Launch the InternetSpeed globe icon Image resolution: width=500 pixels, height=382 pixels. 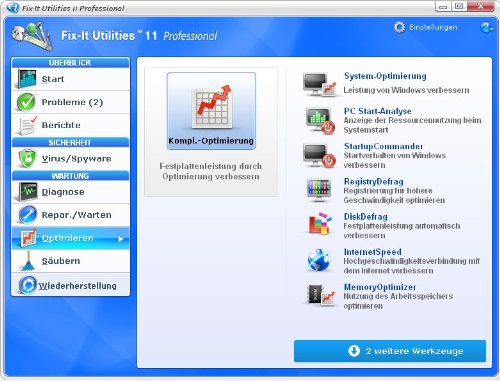(319, 260)
